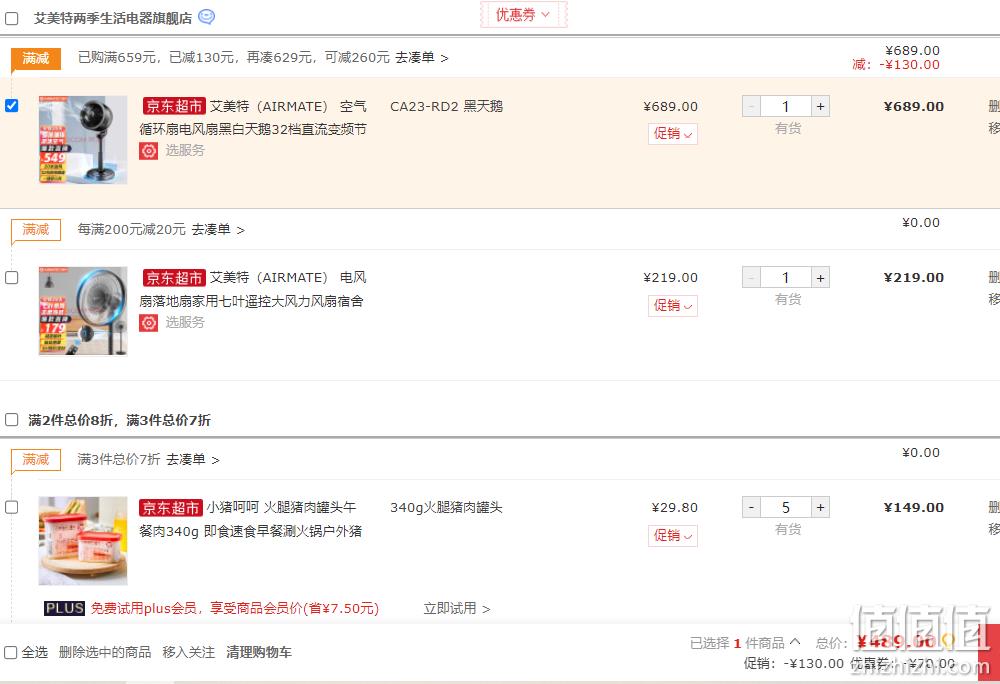Click 选服务 text under 电风扇落地扇
Viewport: 1000px width, 684px height.
click(x=185, y=323)
